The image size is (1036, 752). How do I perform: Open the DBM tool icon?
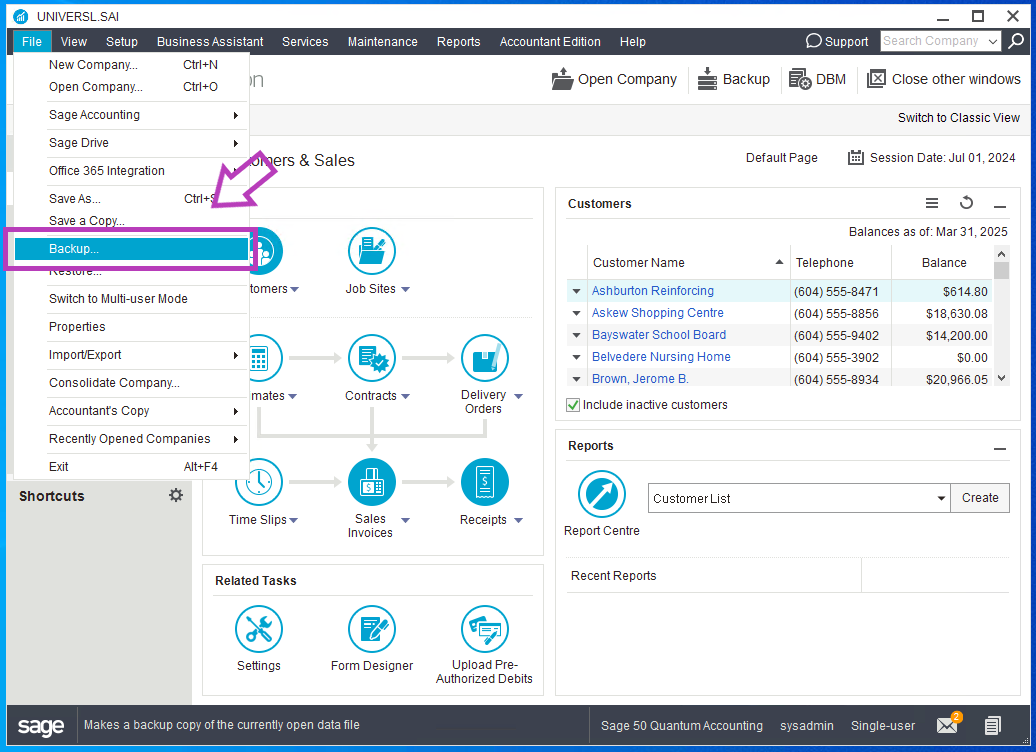point(800,79)
